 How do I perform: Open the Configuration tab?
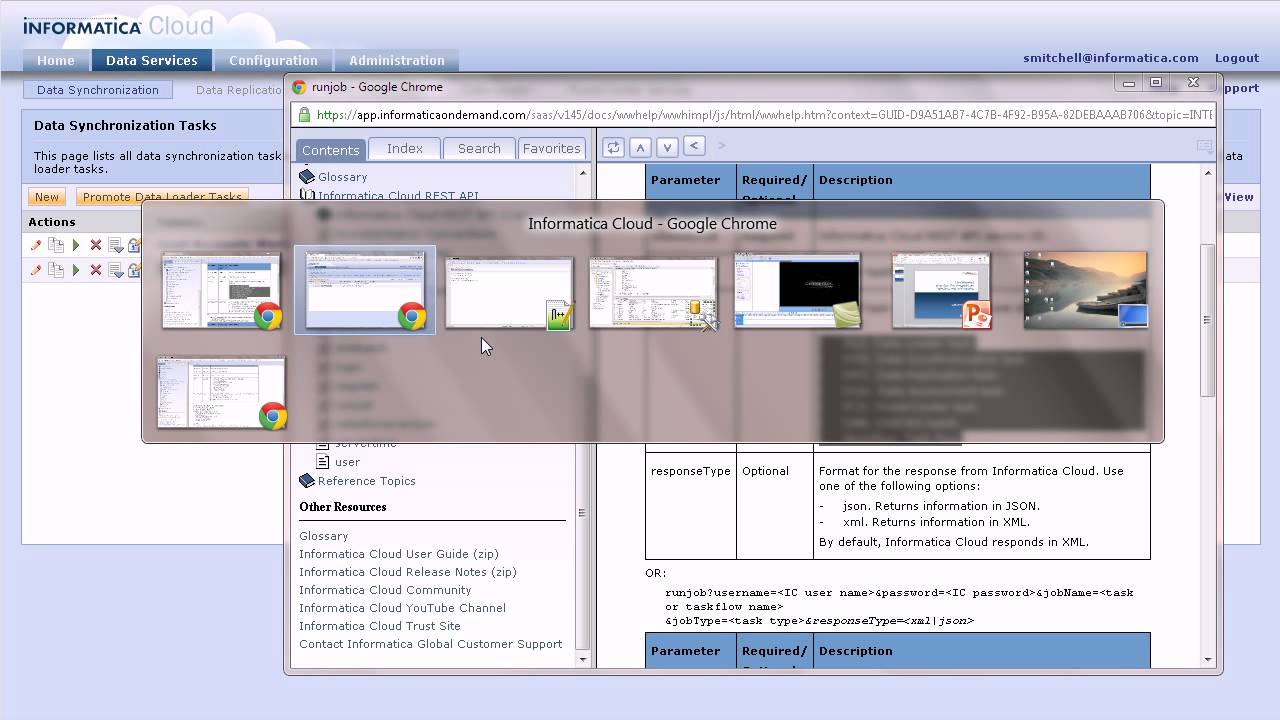pos(273,60)
